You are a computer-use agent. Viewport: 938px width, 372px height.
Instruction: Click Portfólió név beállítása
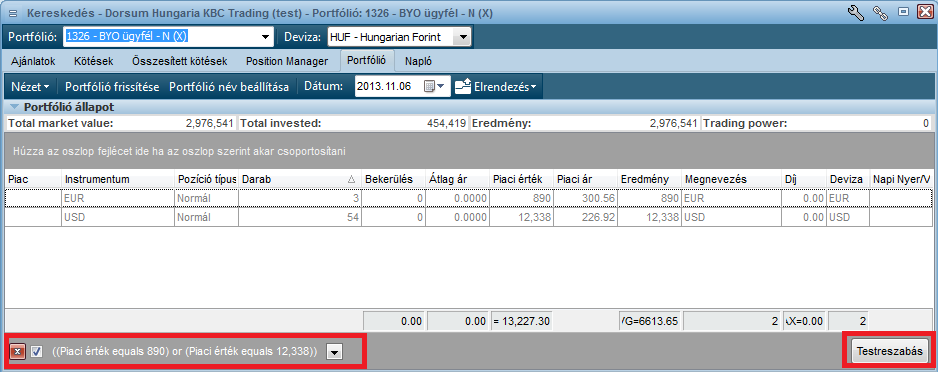click(x=229, y=87)
